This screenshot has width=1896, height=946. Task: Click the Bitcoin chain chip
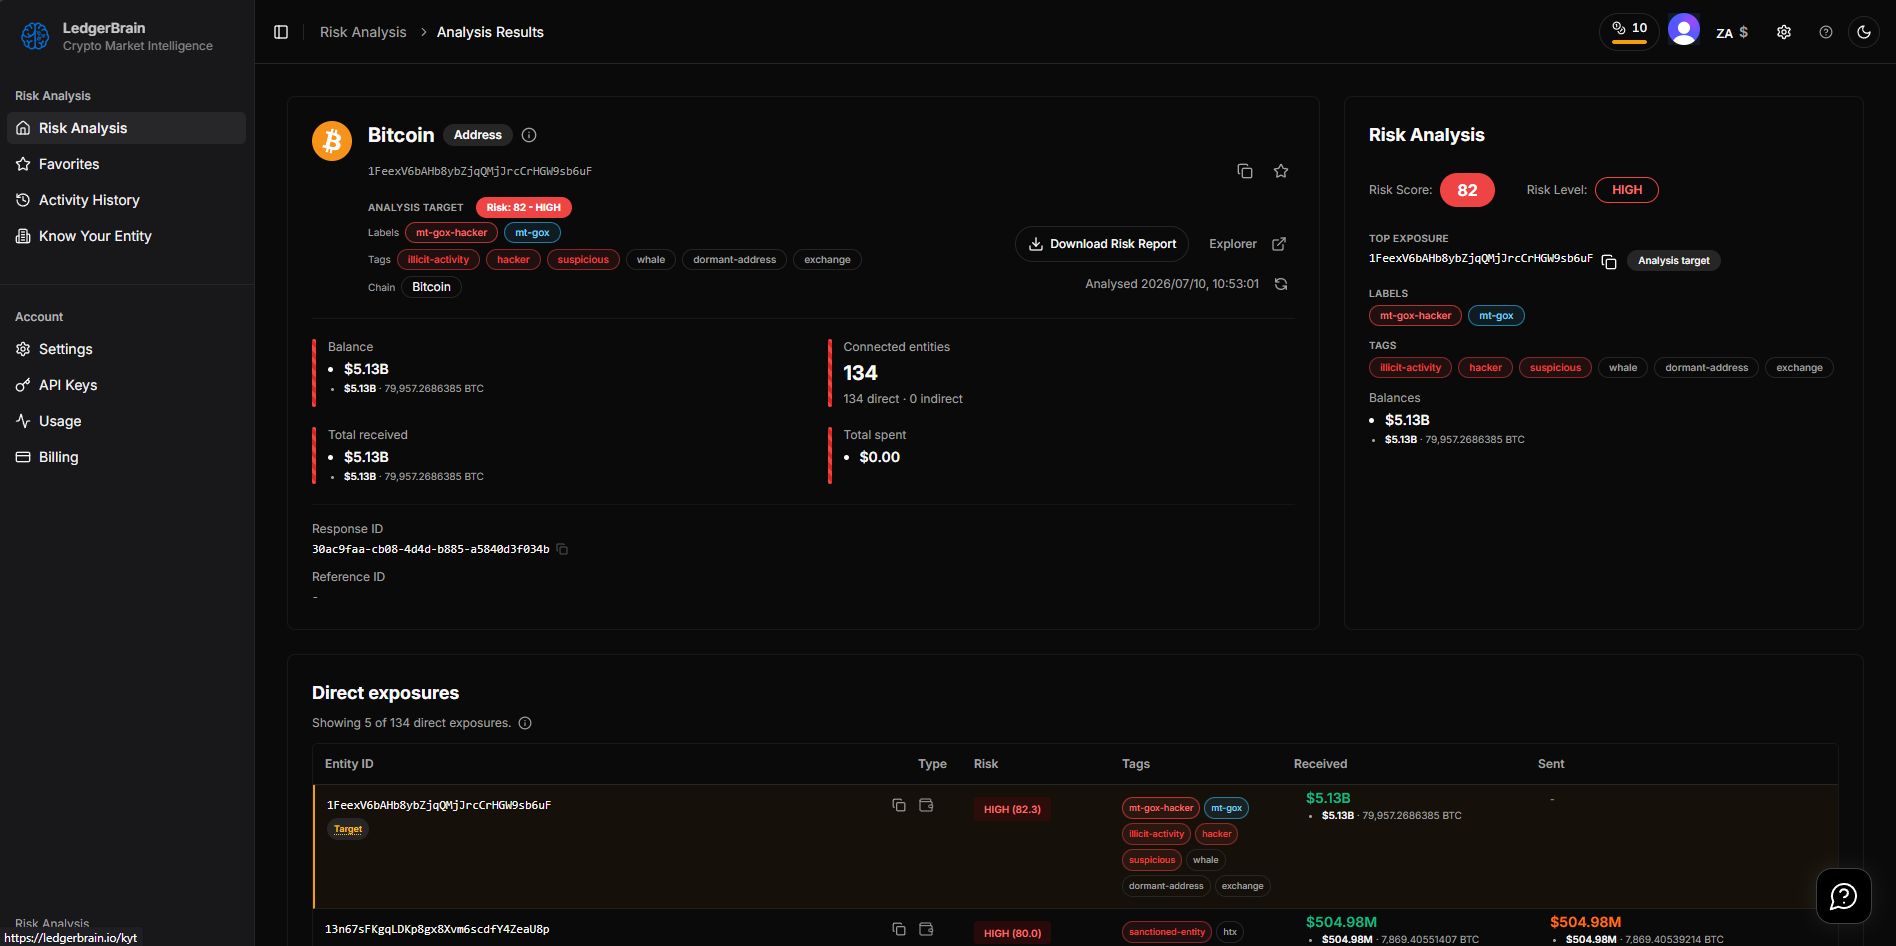[x=431, y=287]
